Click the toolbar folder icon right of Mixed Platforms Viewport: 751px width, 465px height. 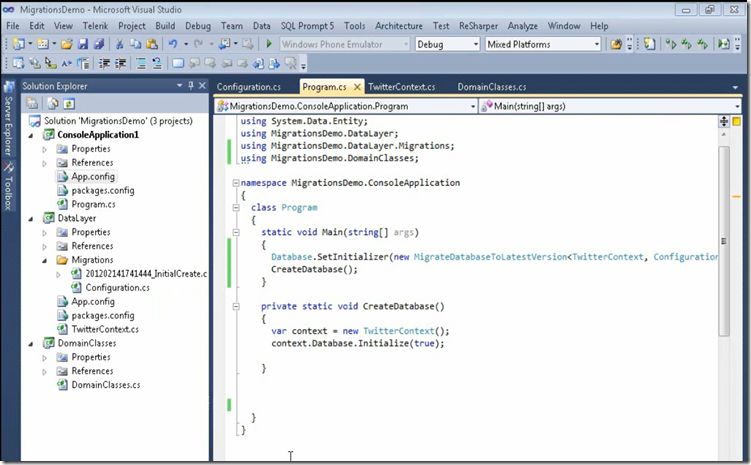point(616,44)
